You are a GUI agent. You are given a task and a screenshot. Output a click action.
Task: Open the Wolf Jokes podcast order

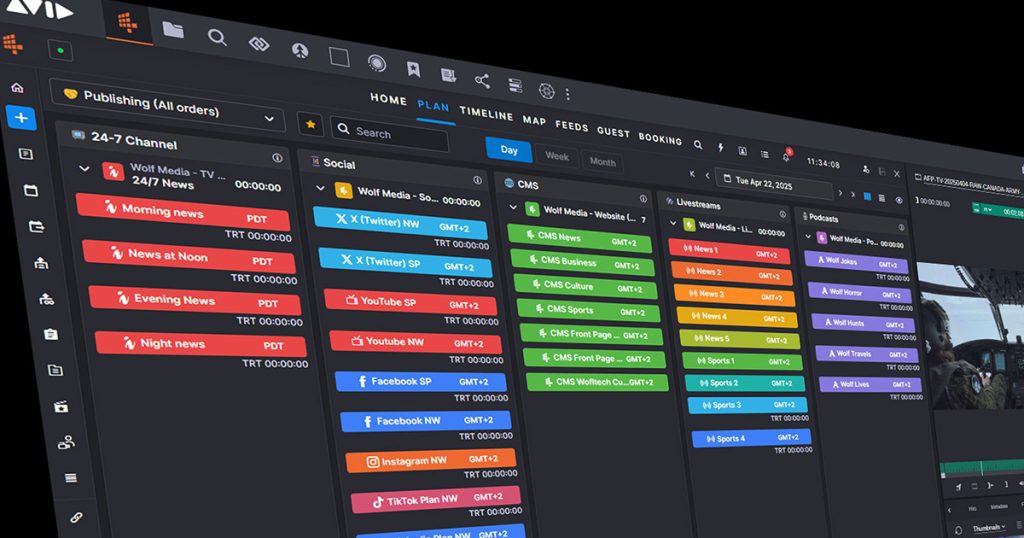click(x=856, y=261)
